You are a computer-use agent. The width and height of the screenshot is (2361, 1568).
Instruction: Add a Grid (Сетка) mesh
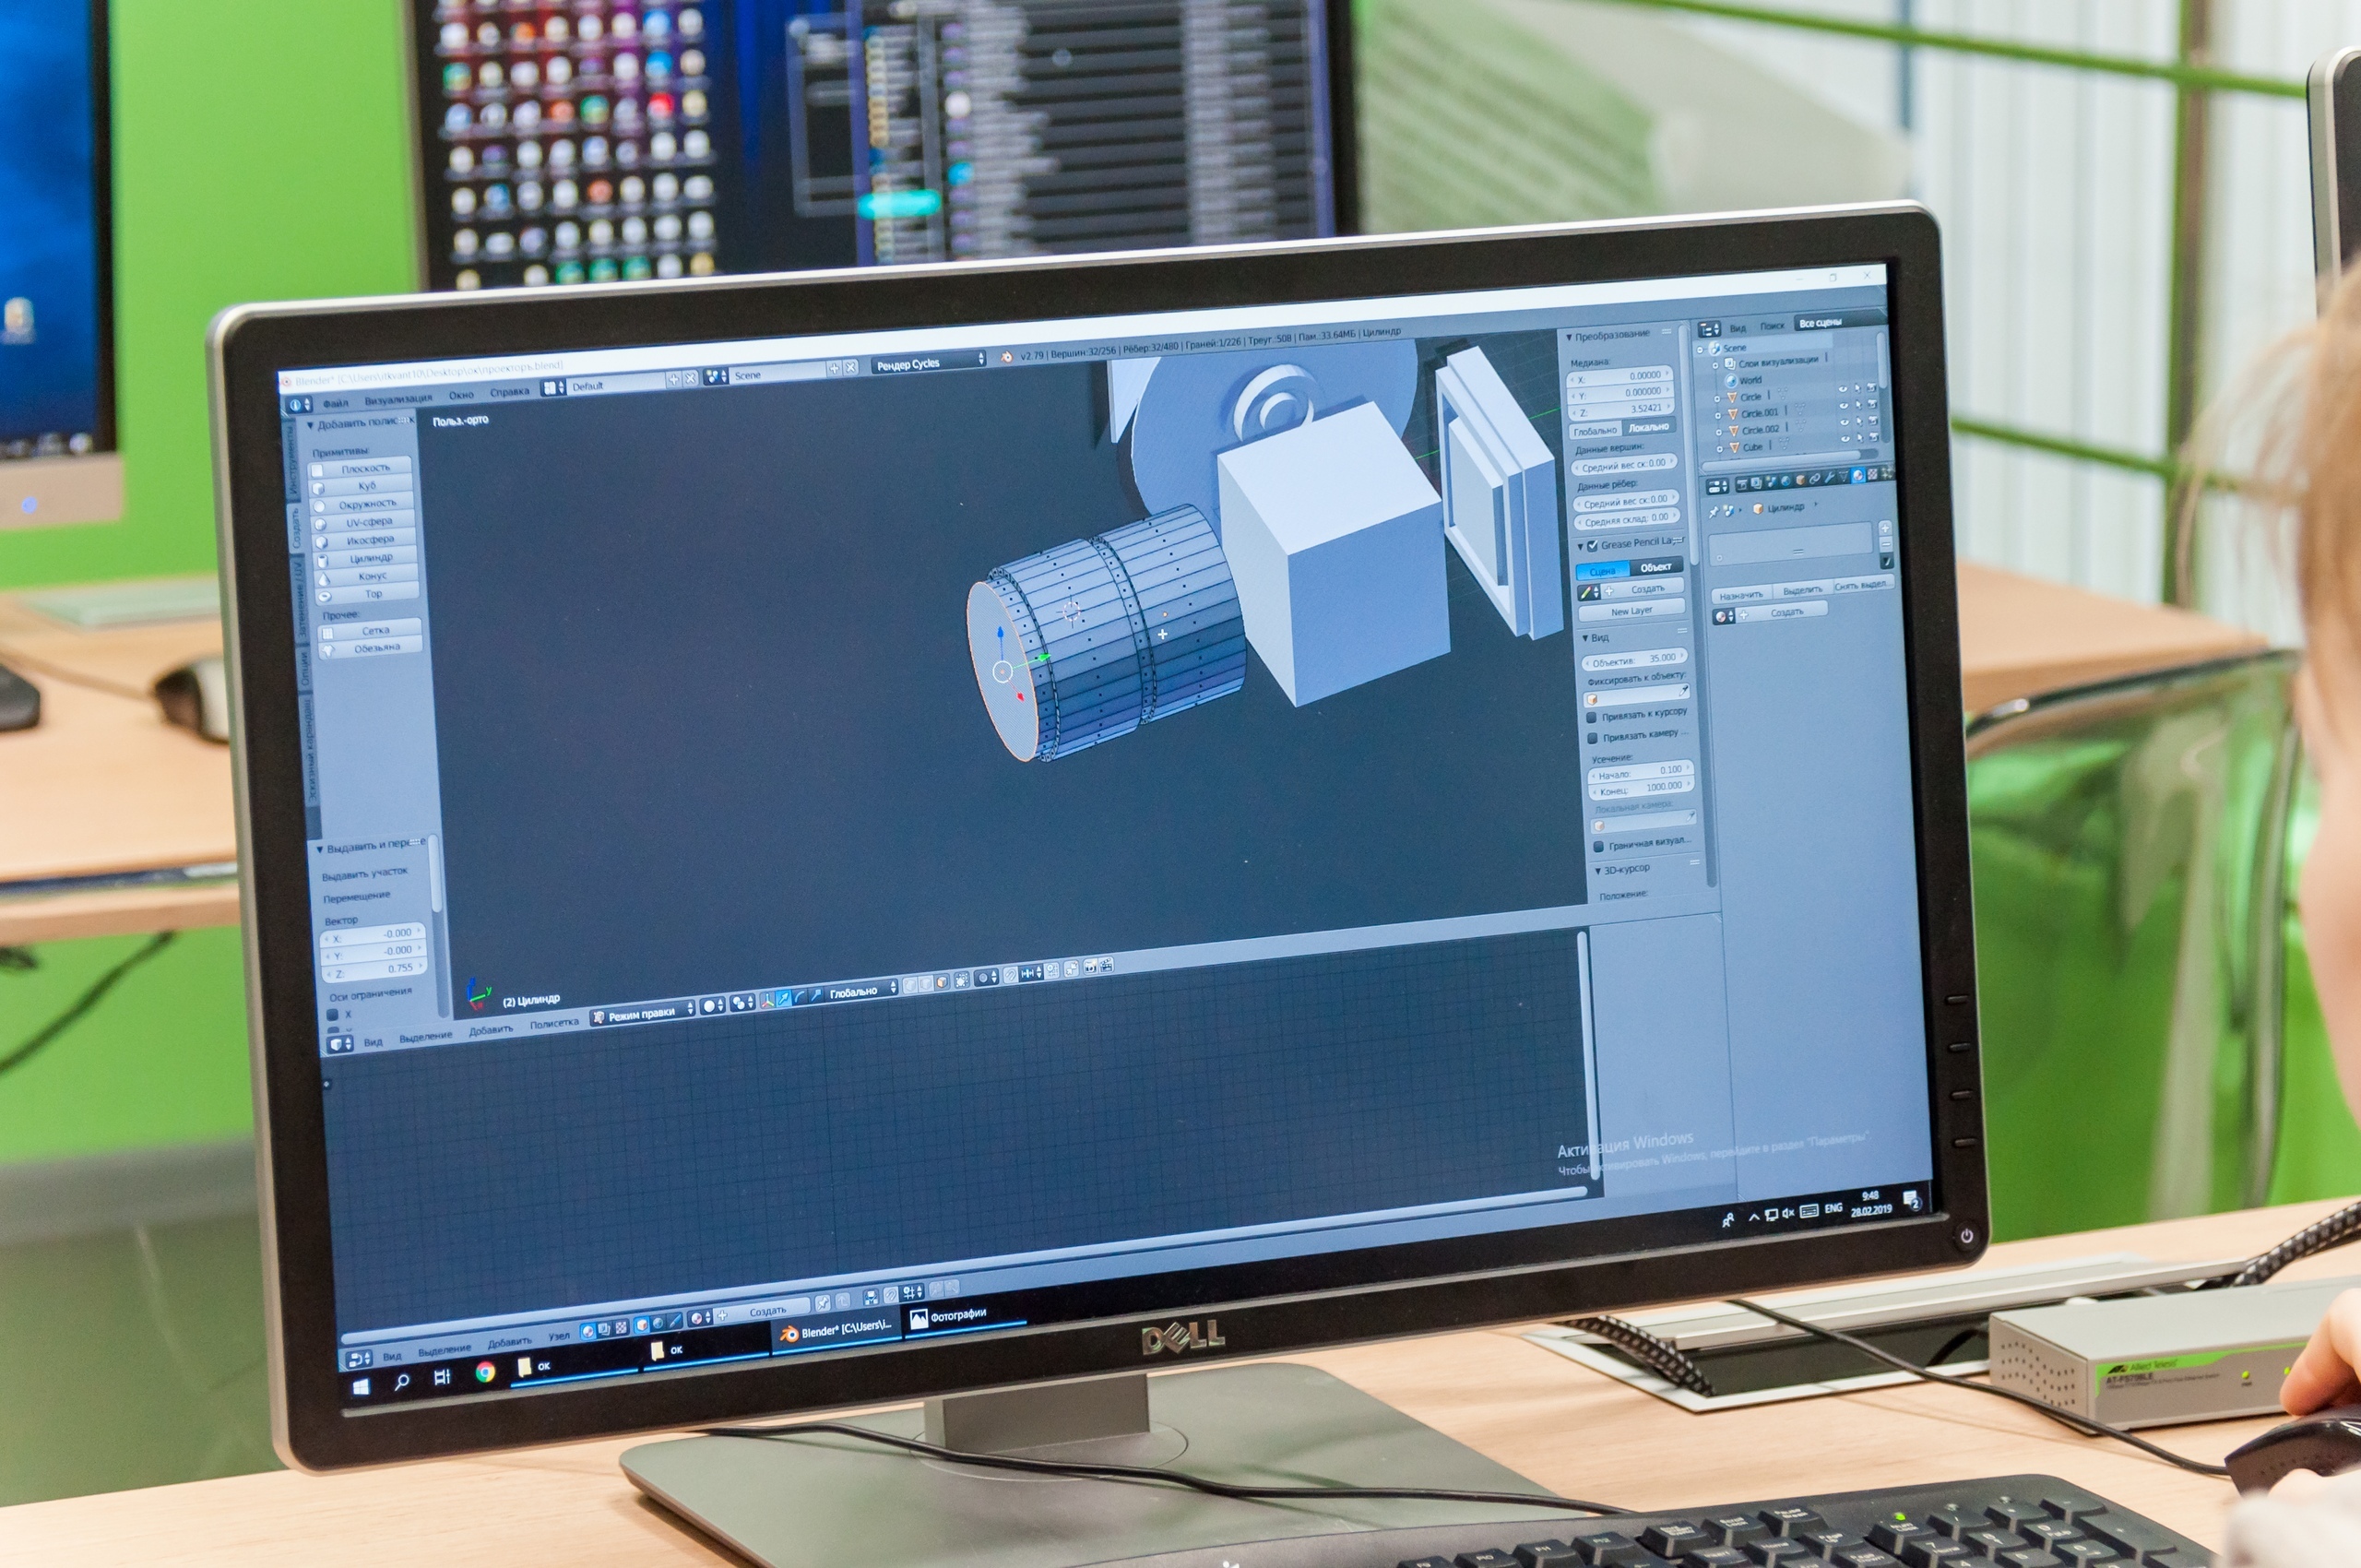370,631
